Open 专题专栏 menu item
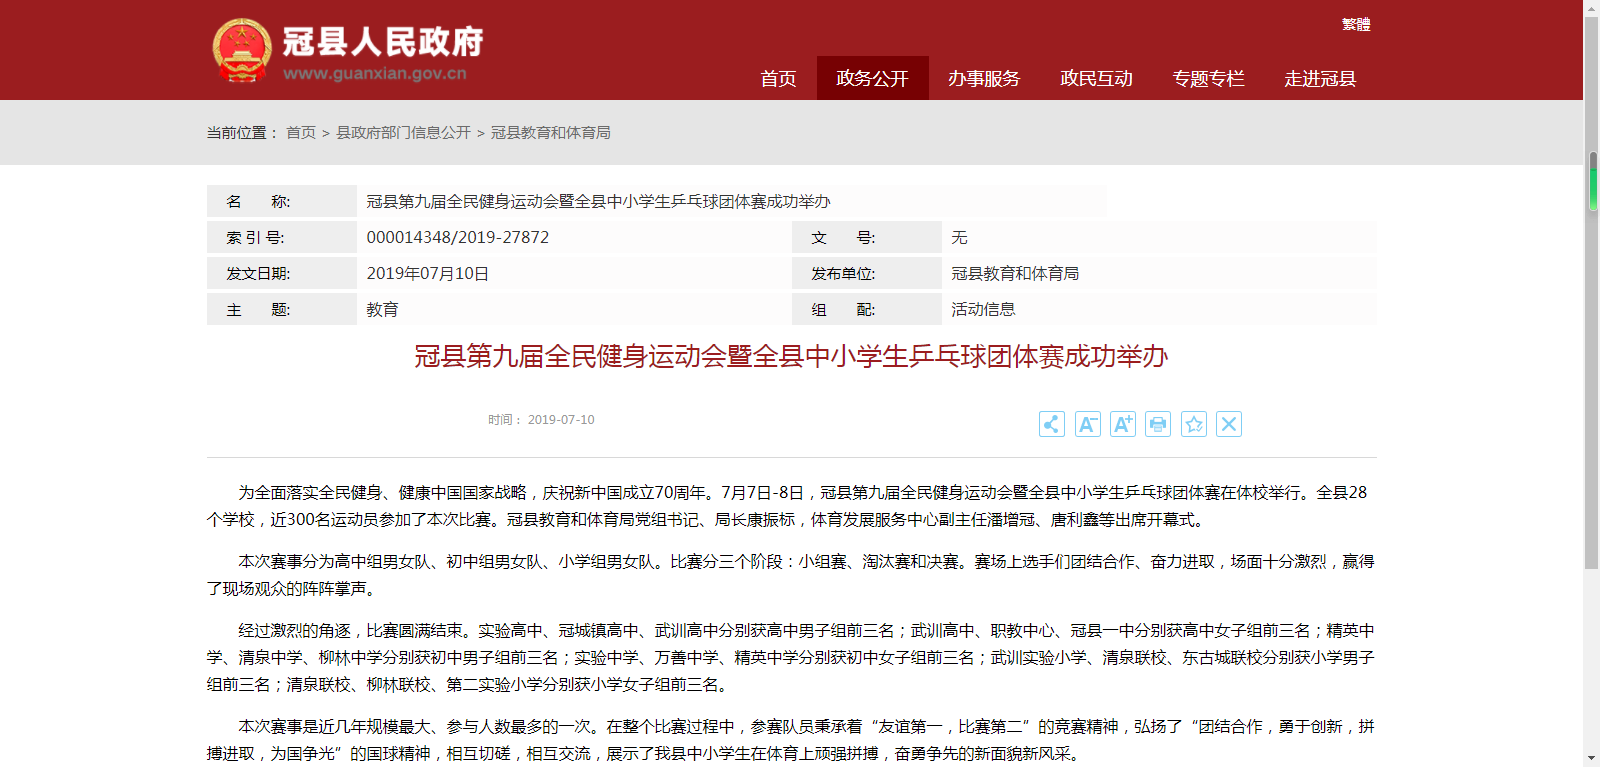This screenshot has width=1600, height=767. click(1208, 78)
